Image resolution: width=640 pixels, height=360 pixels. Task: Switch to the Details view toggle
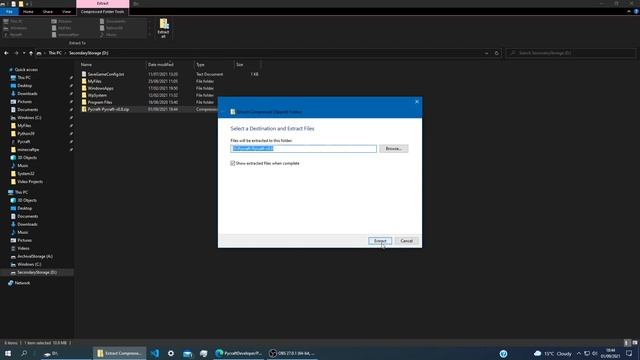pos(627,343)
